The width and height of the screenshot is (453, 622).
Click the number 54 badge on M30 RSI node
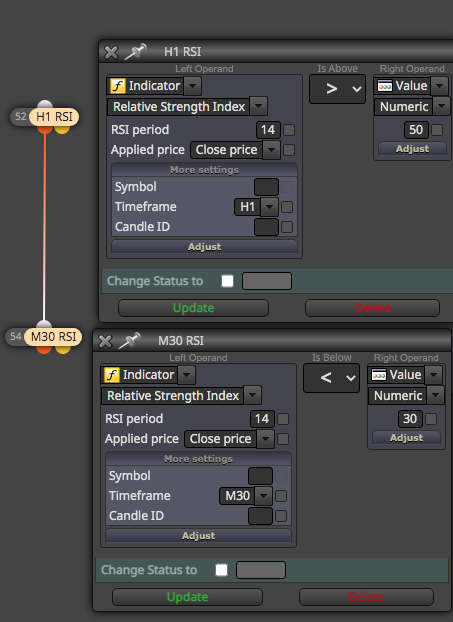click(15, 336)
